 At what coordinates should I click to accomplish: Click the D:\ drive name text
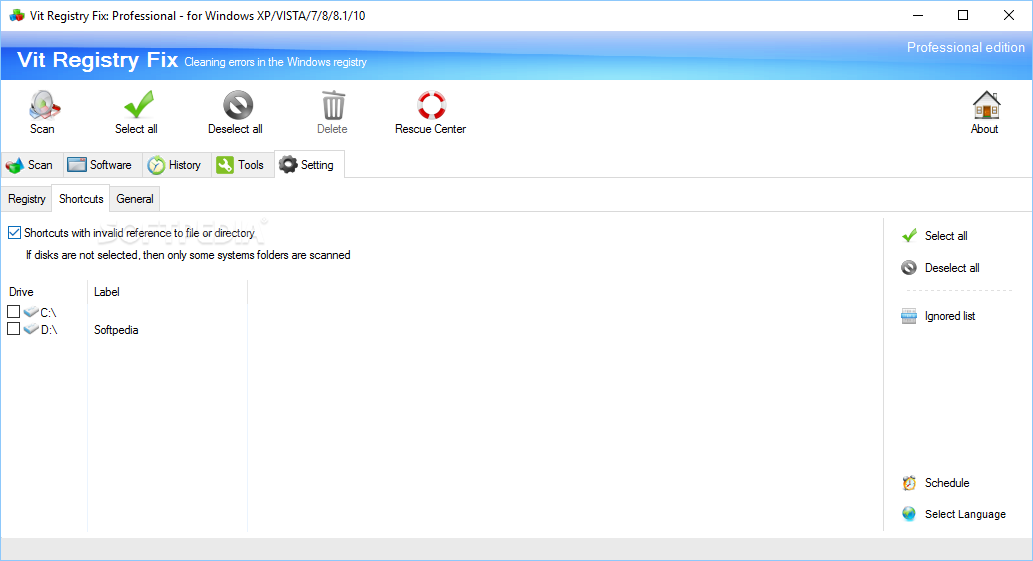(49, 330)
